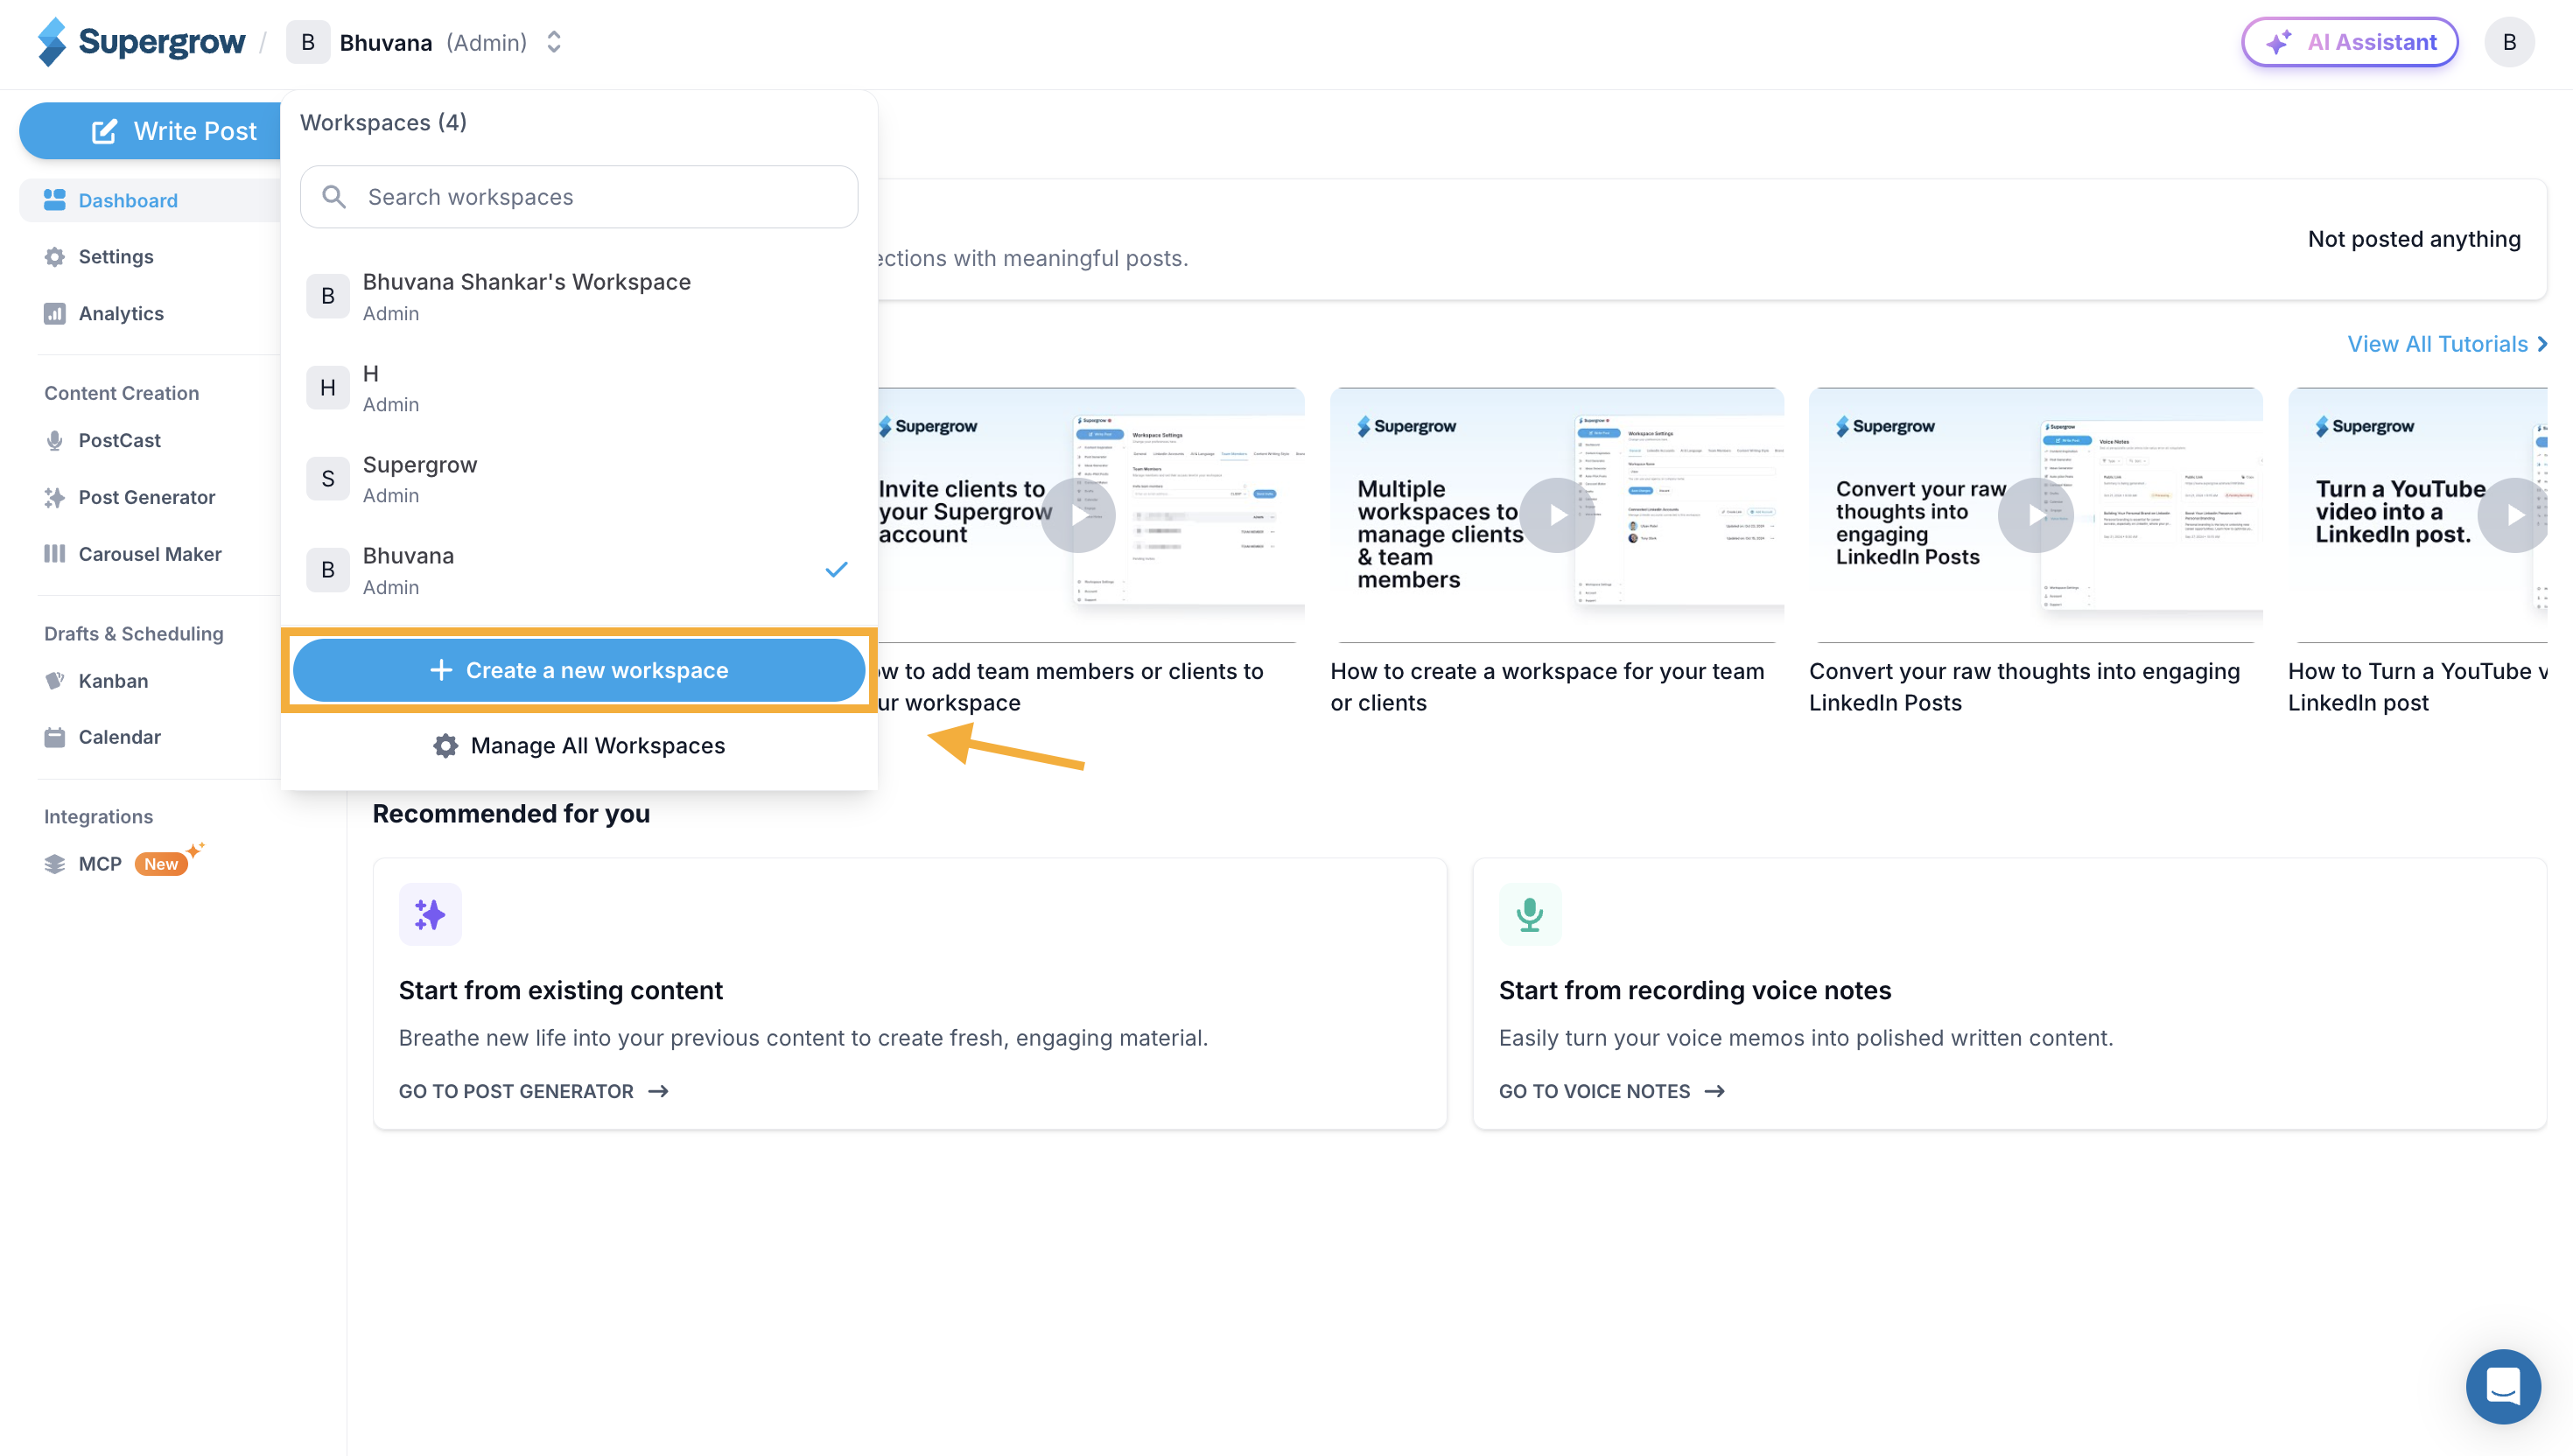Open the B user profile avatar

2509,42
